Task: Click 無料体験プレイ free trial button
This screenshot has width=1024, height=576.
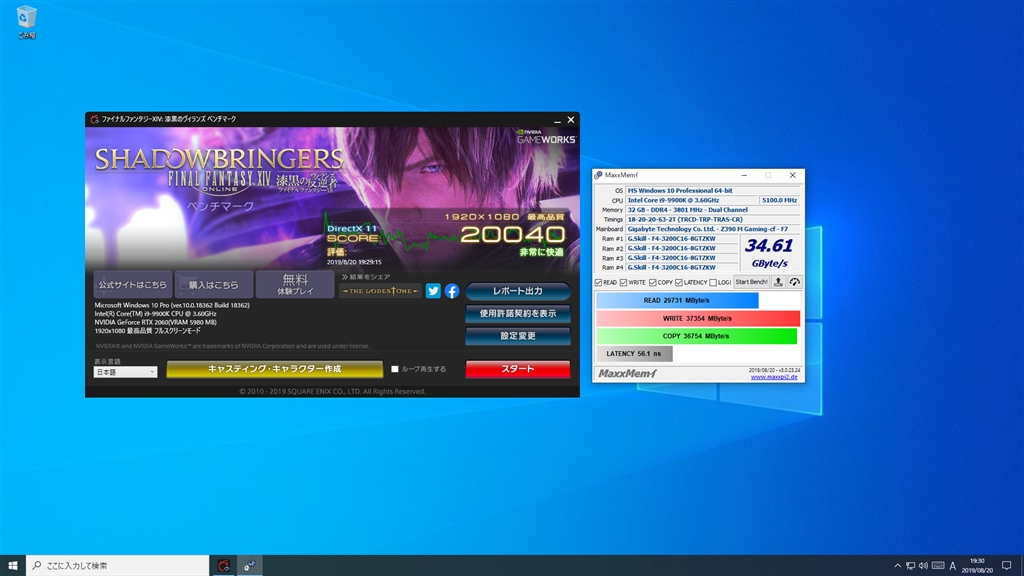Action: coord(295,285)
